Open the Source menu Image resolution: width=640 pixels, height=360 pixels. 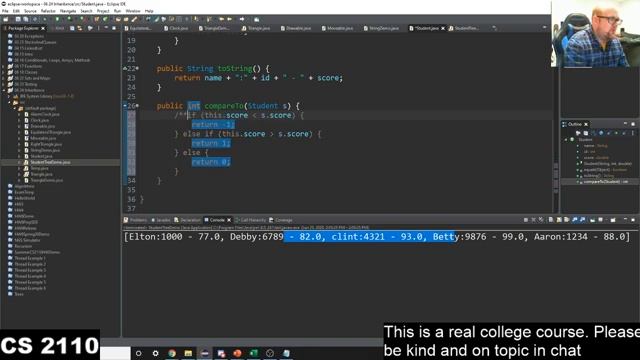[x=30, y=11]
